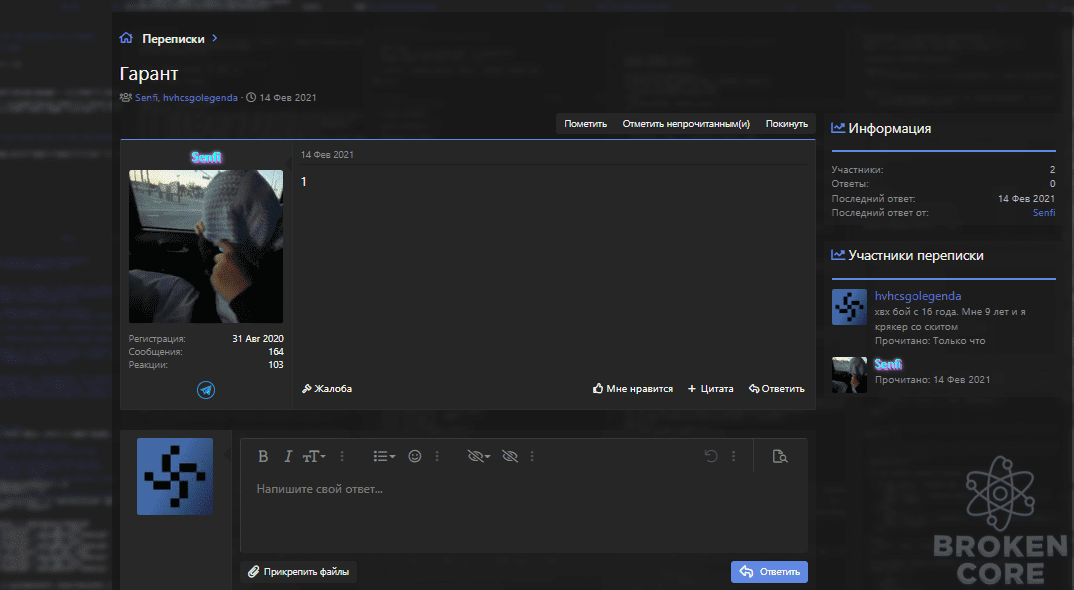Open the hidden content dropdown with arrow
Viewport: 1074px width, 590px height.
pyautogui.click(x=479, y=456)
